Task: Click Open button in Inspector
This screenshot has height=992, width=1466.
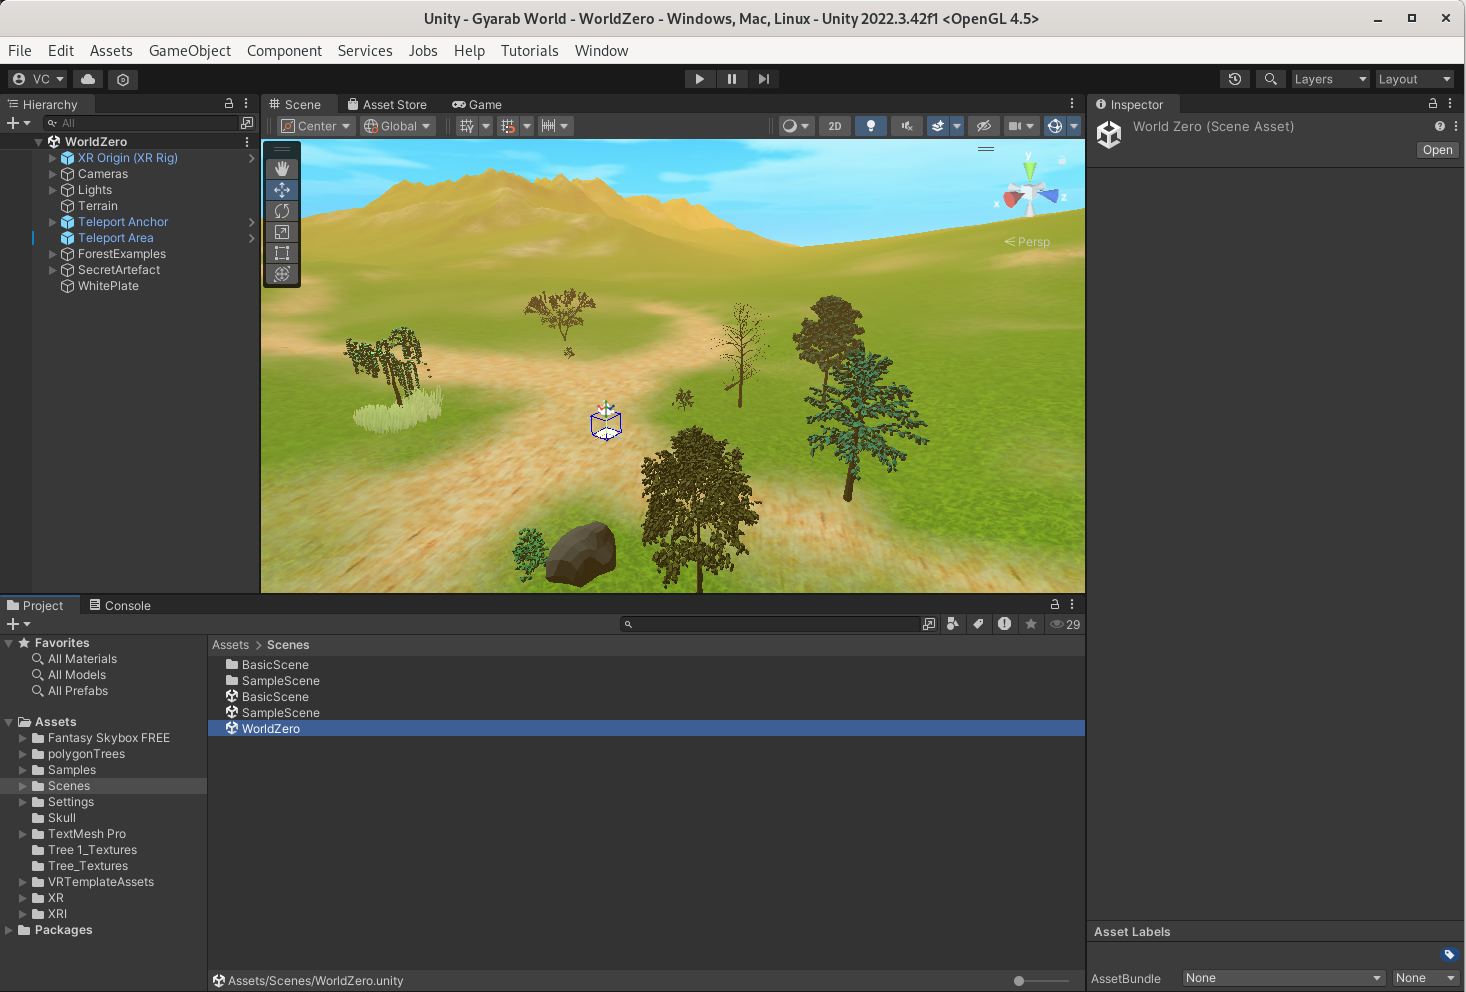Action: pos(1437,150)
